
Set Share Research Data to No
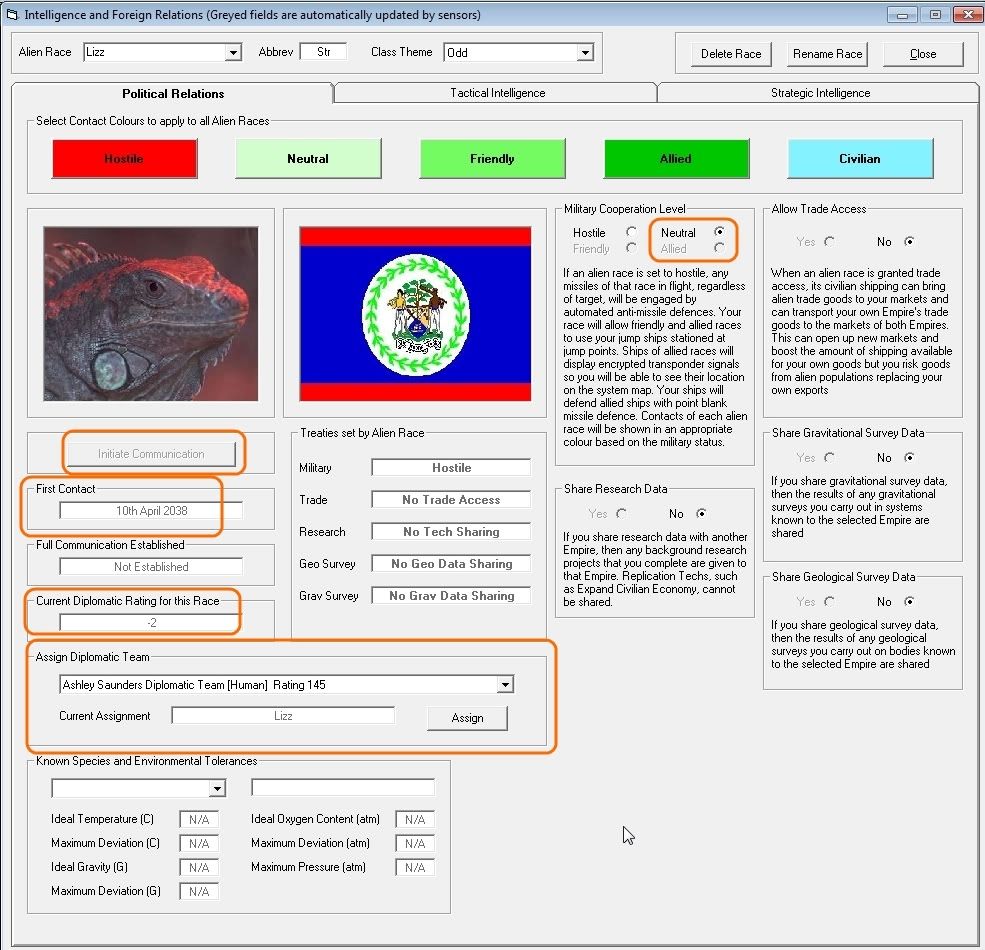701,513
